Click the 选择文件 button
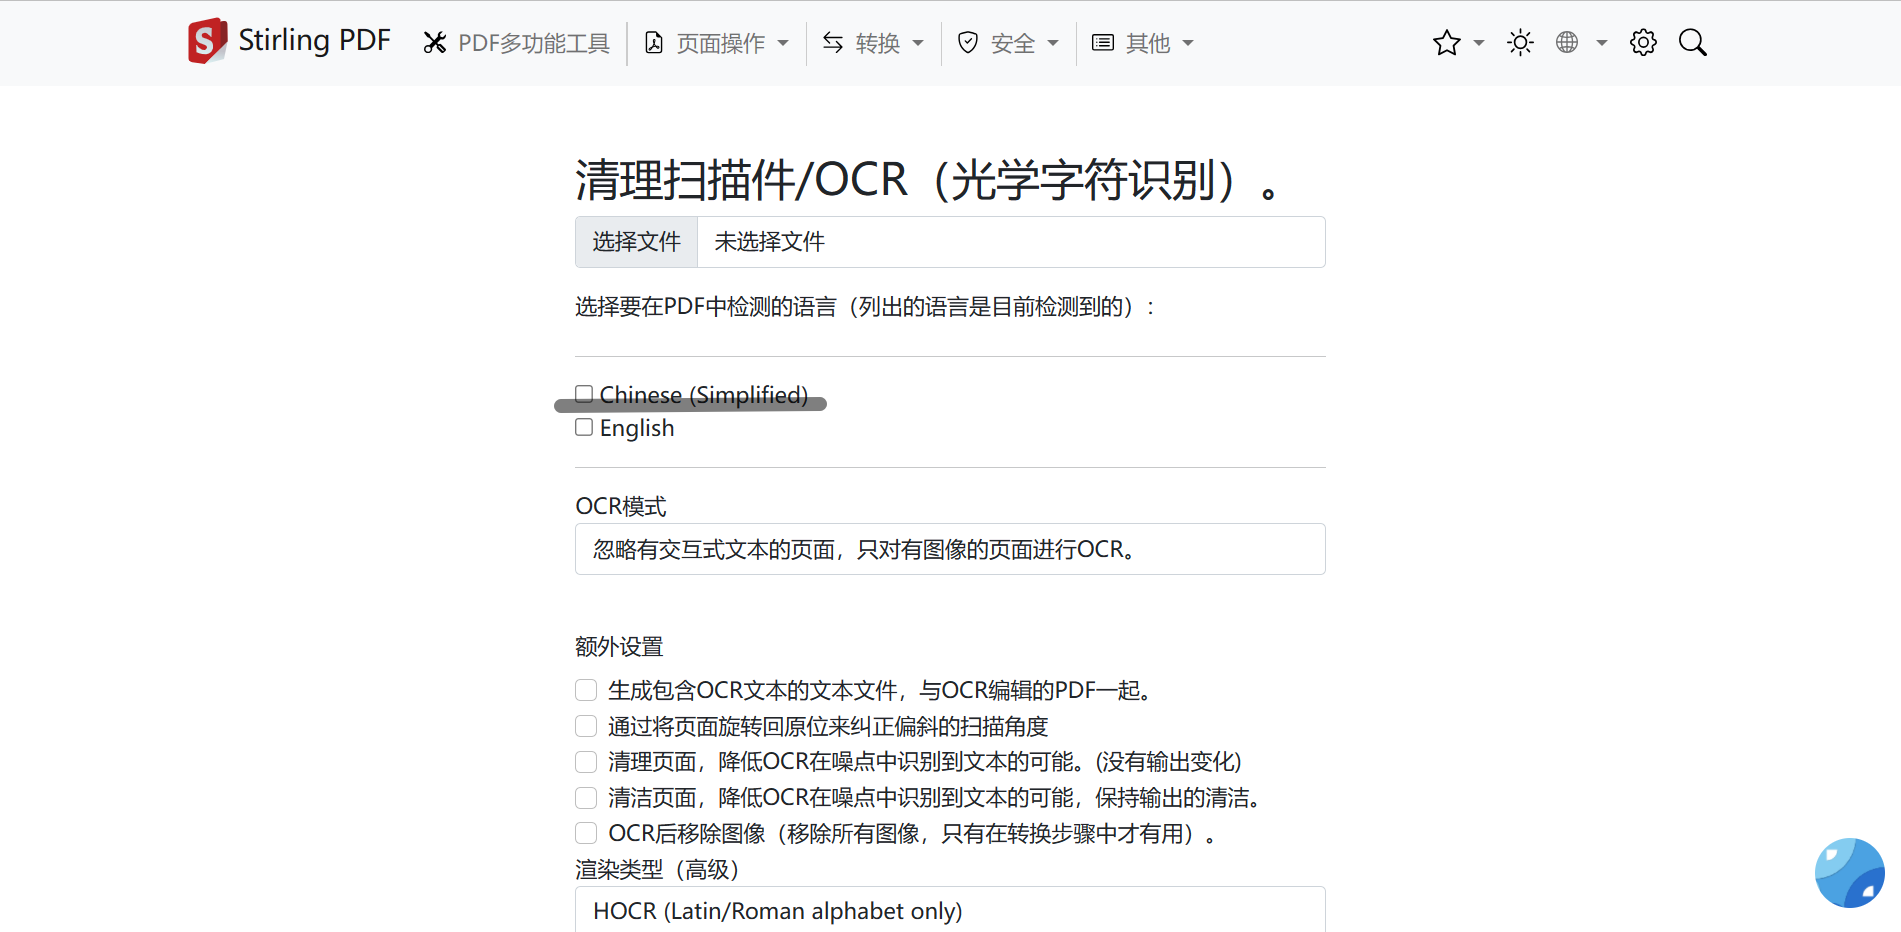 pyautogui.click(x=636, y=242)
